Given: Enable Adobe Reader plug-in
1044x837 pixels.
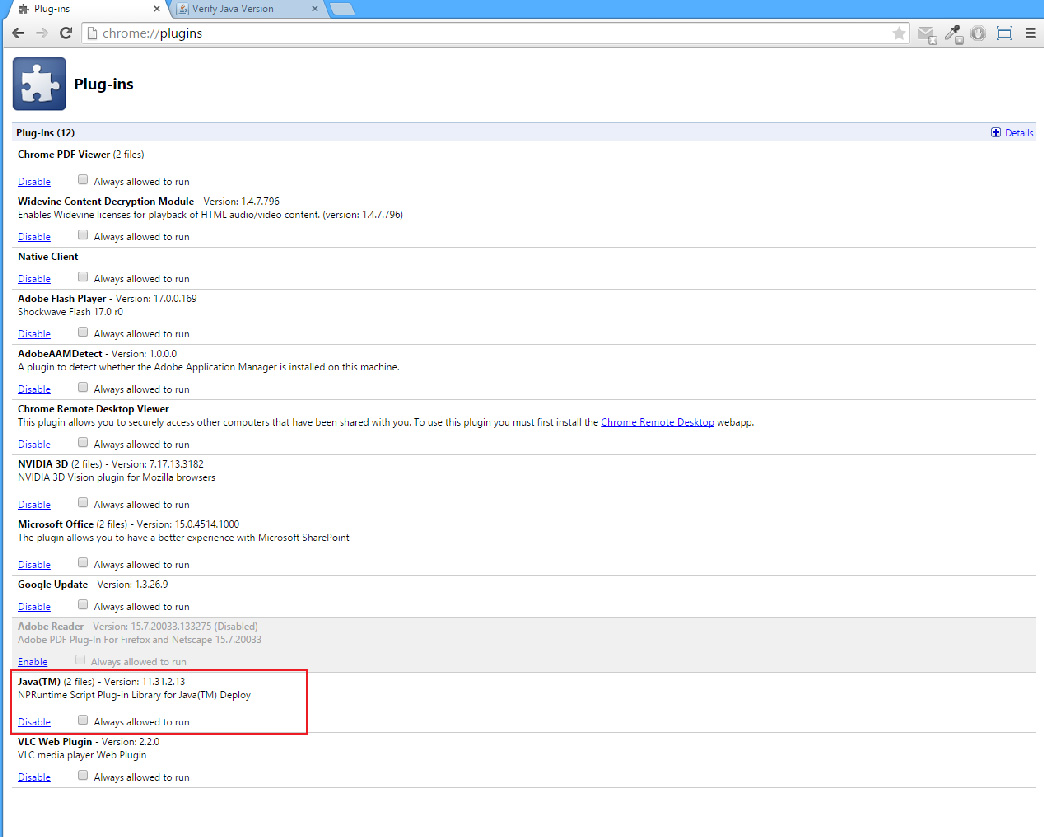Looking at the screenshot, I should point(33,662).
